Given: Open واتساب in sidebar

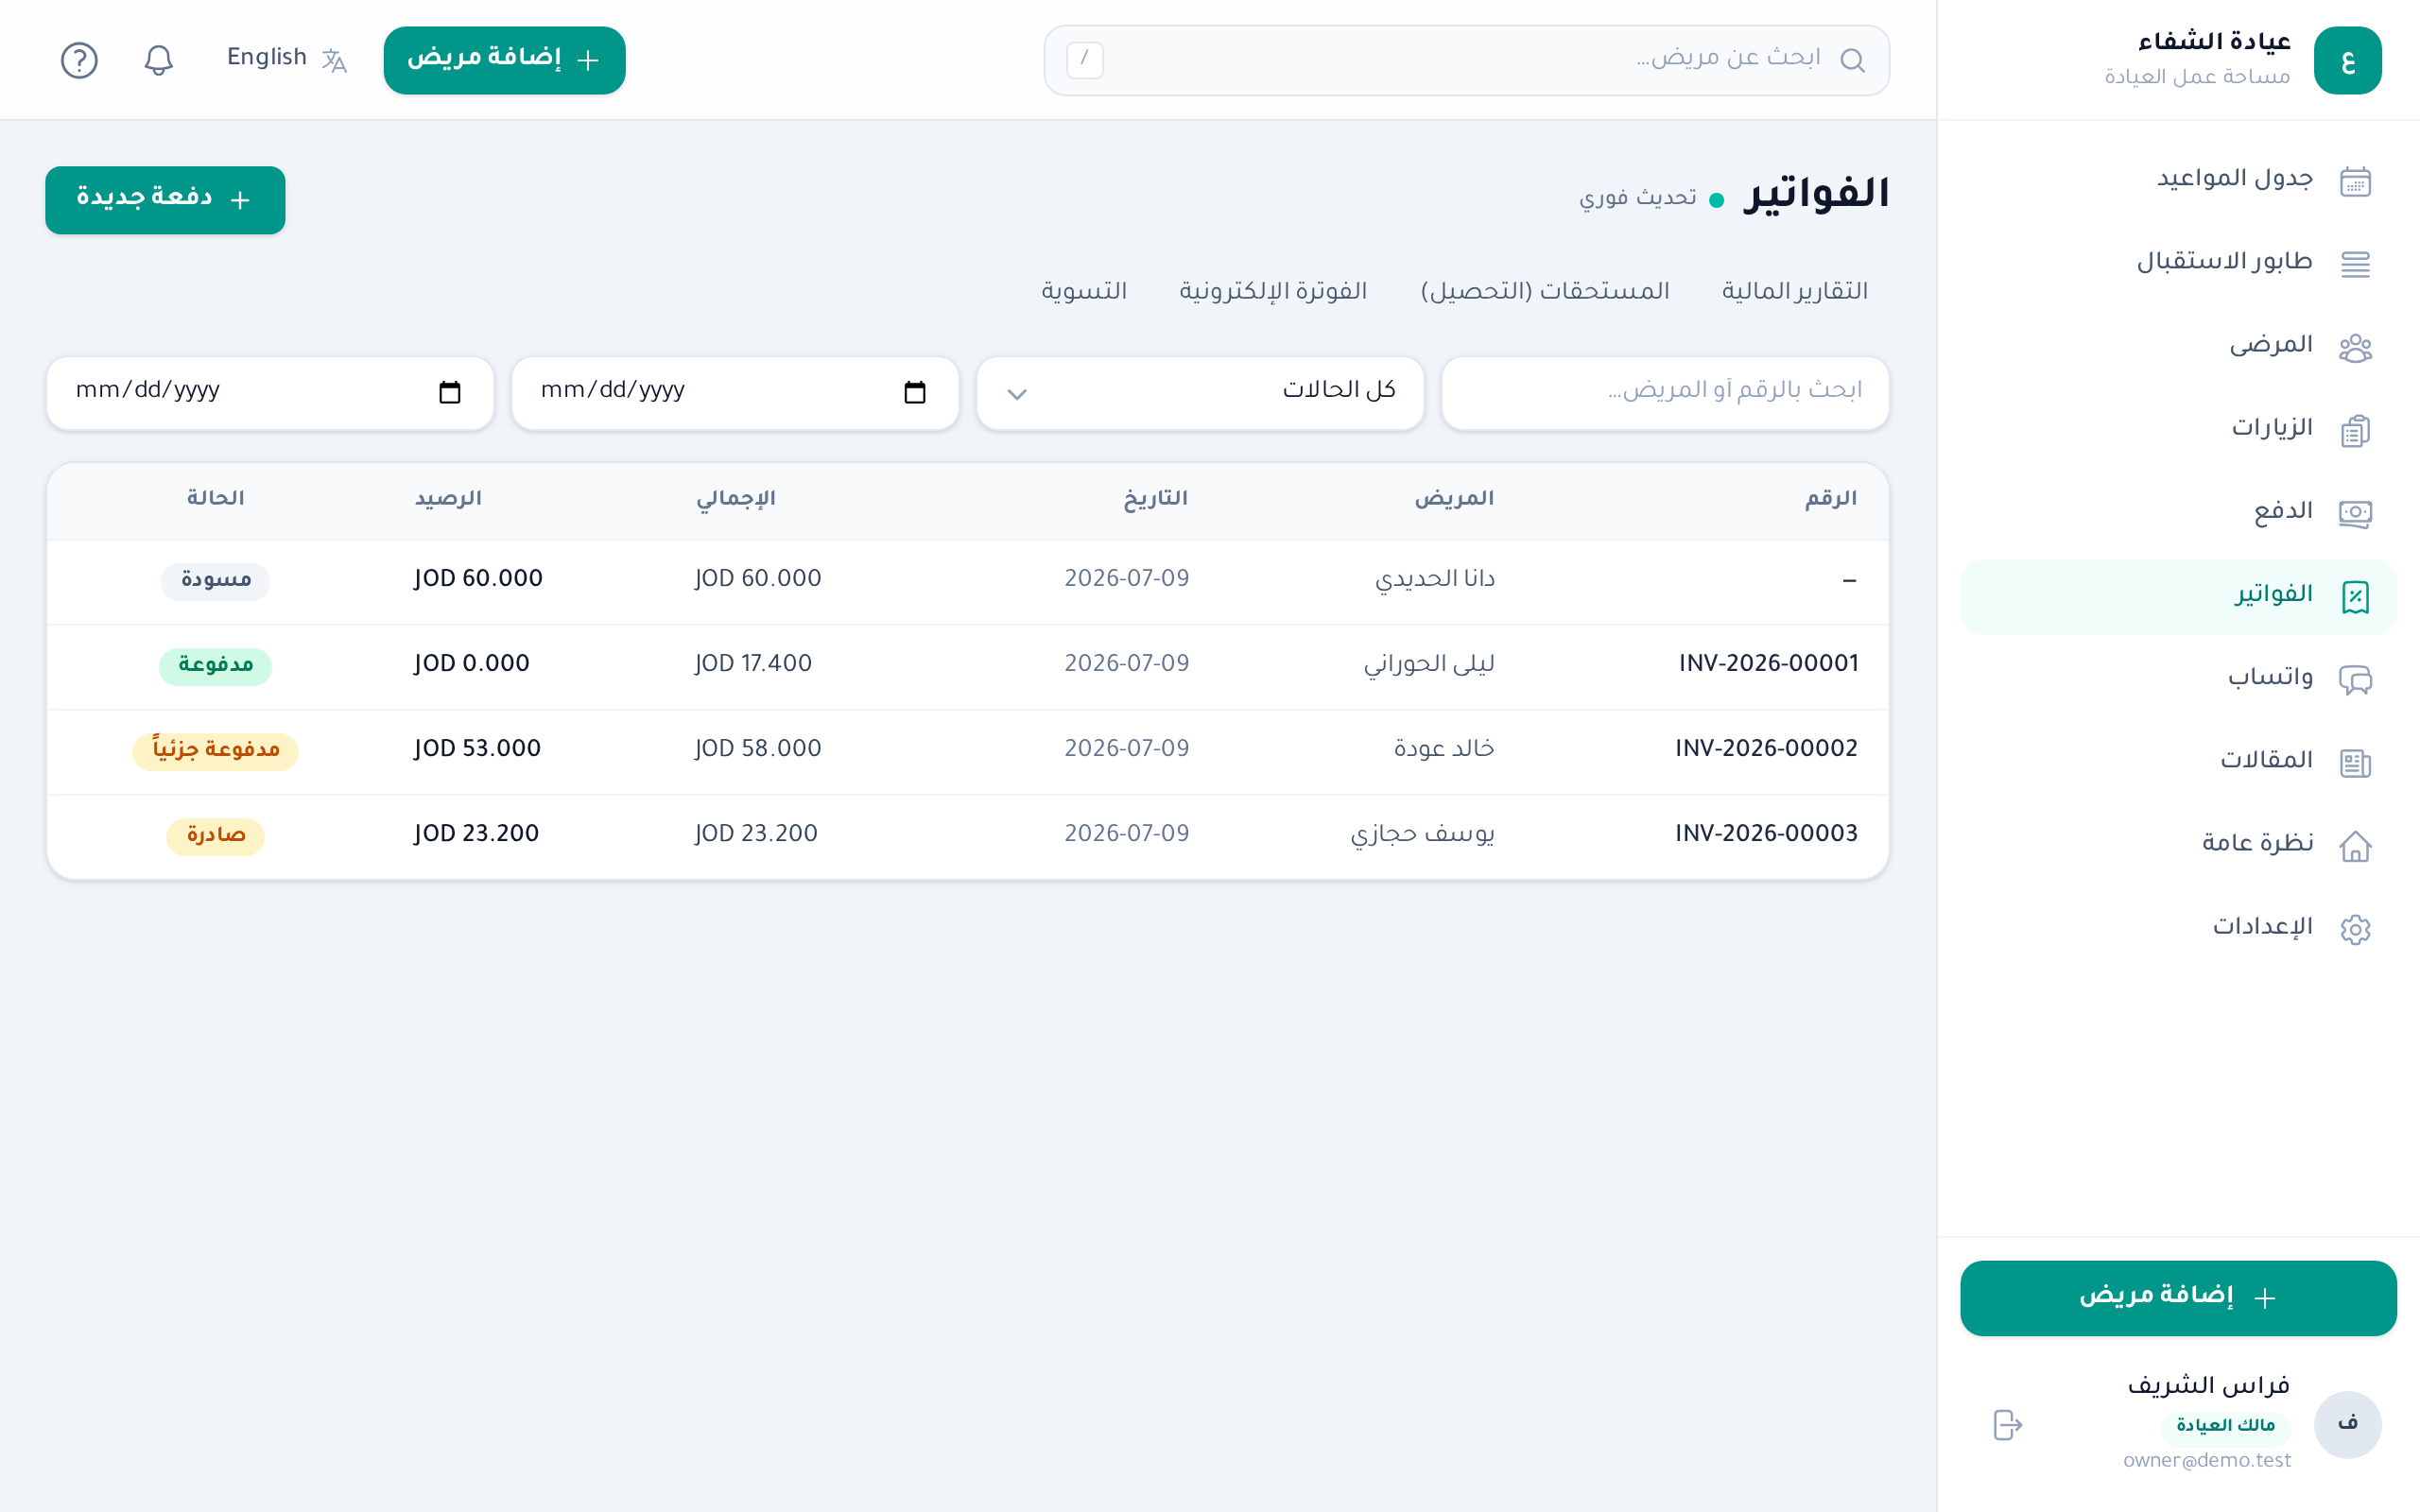Looking at the screenshot, I should [2270, 678].
